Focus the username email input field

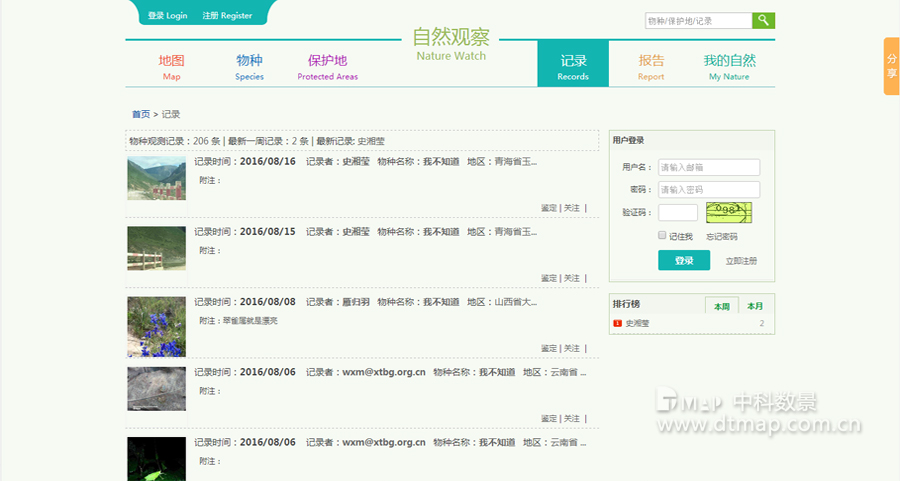tap(708, 167)
